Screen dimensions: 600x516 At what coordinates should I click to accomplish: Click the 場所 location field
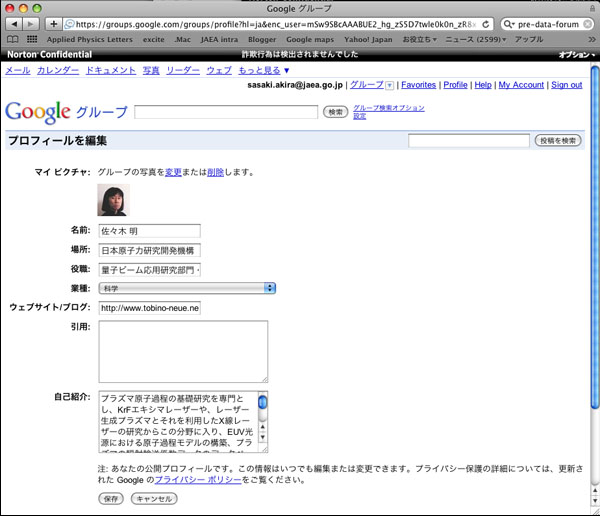pos(149,250)
